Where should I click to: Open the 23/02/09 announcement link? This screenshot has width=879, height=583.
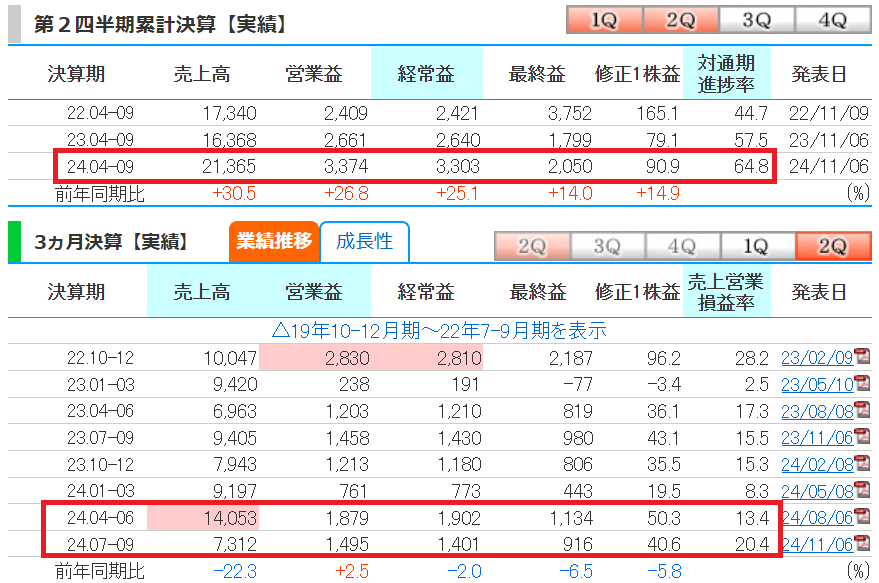[817, 358]
